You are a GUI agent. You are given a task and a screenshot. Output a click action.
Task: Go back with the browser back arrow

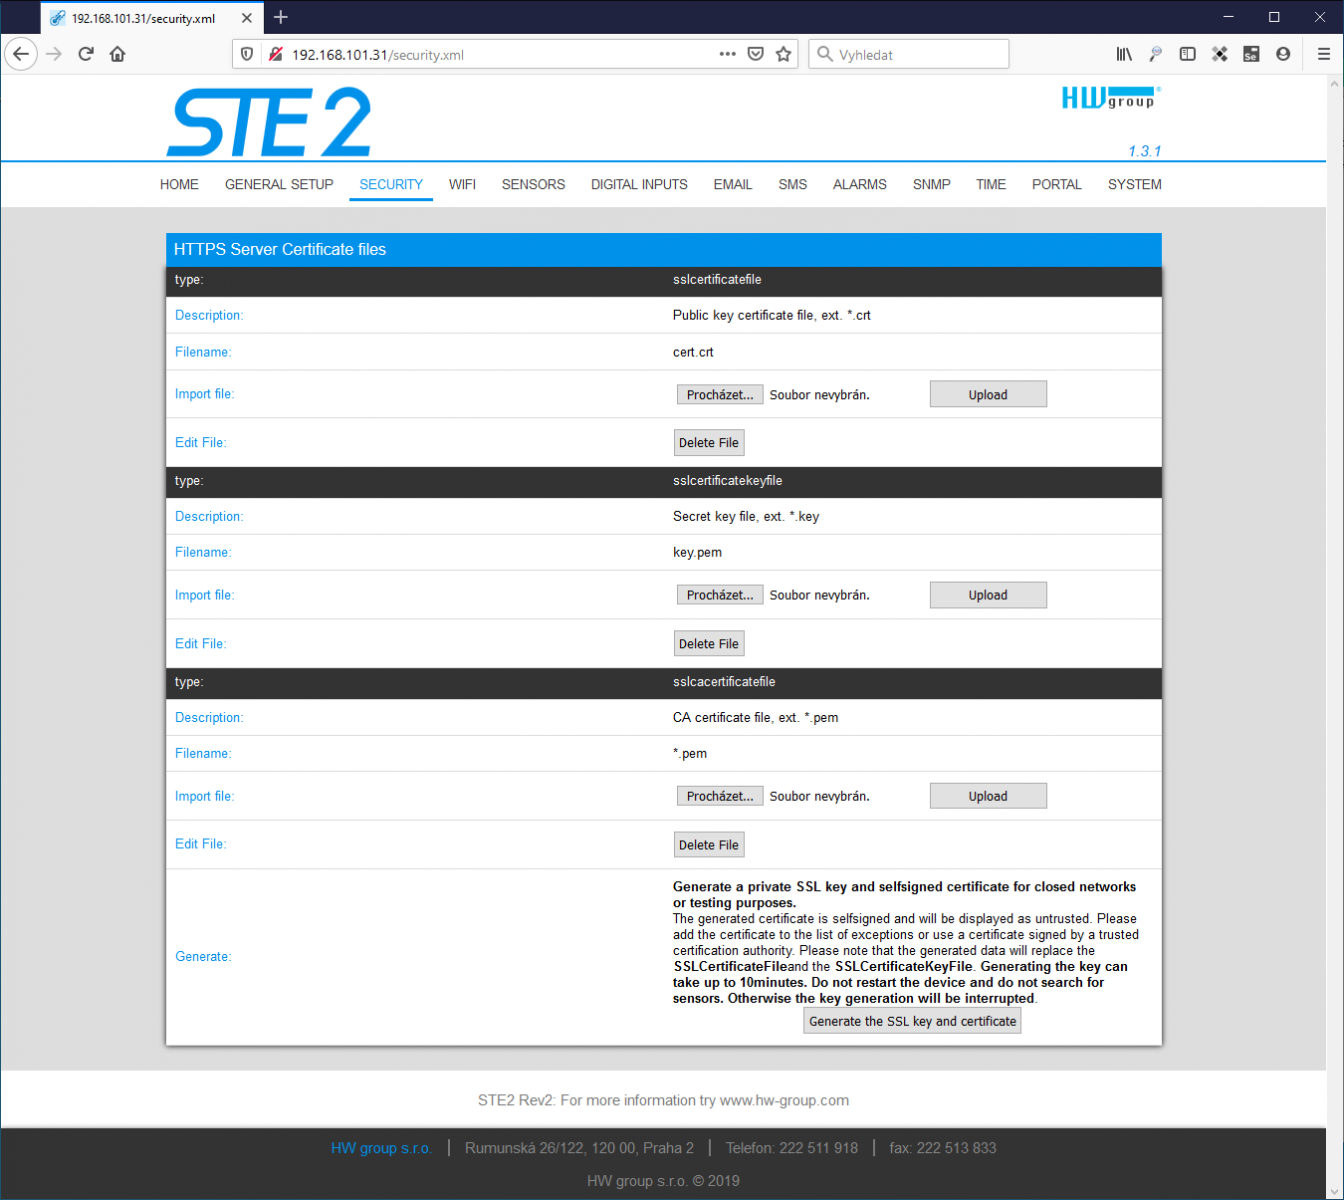(21, 54)
